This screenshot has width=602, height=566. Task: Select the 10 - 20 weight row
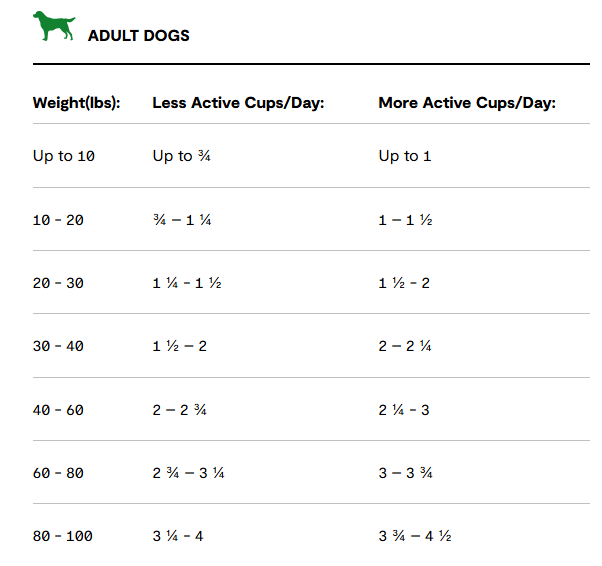pos(311,220)
